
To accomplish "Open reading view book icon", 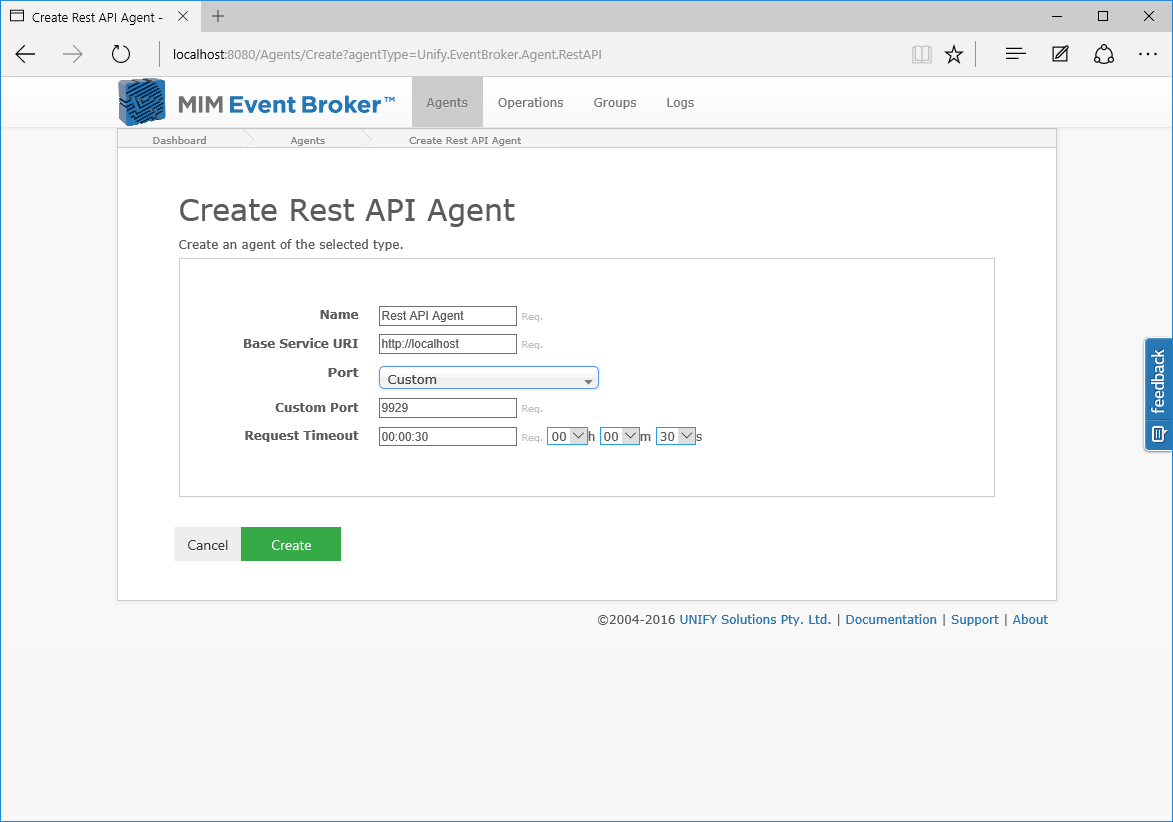I will (922, 54).
